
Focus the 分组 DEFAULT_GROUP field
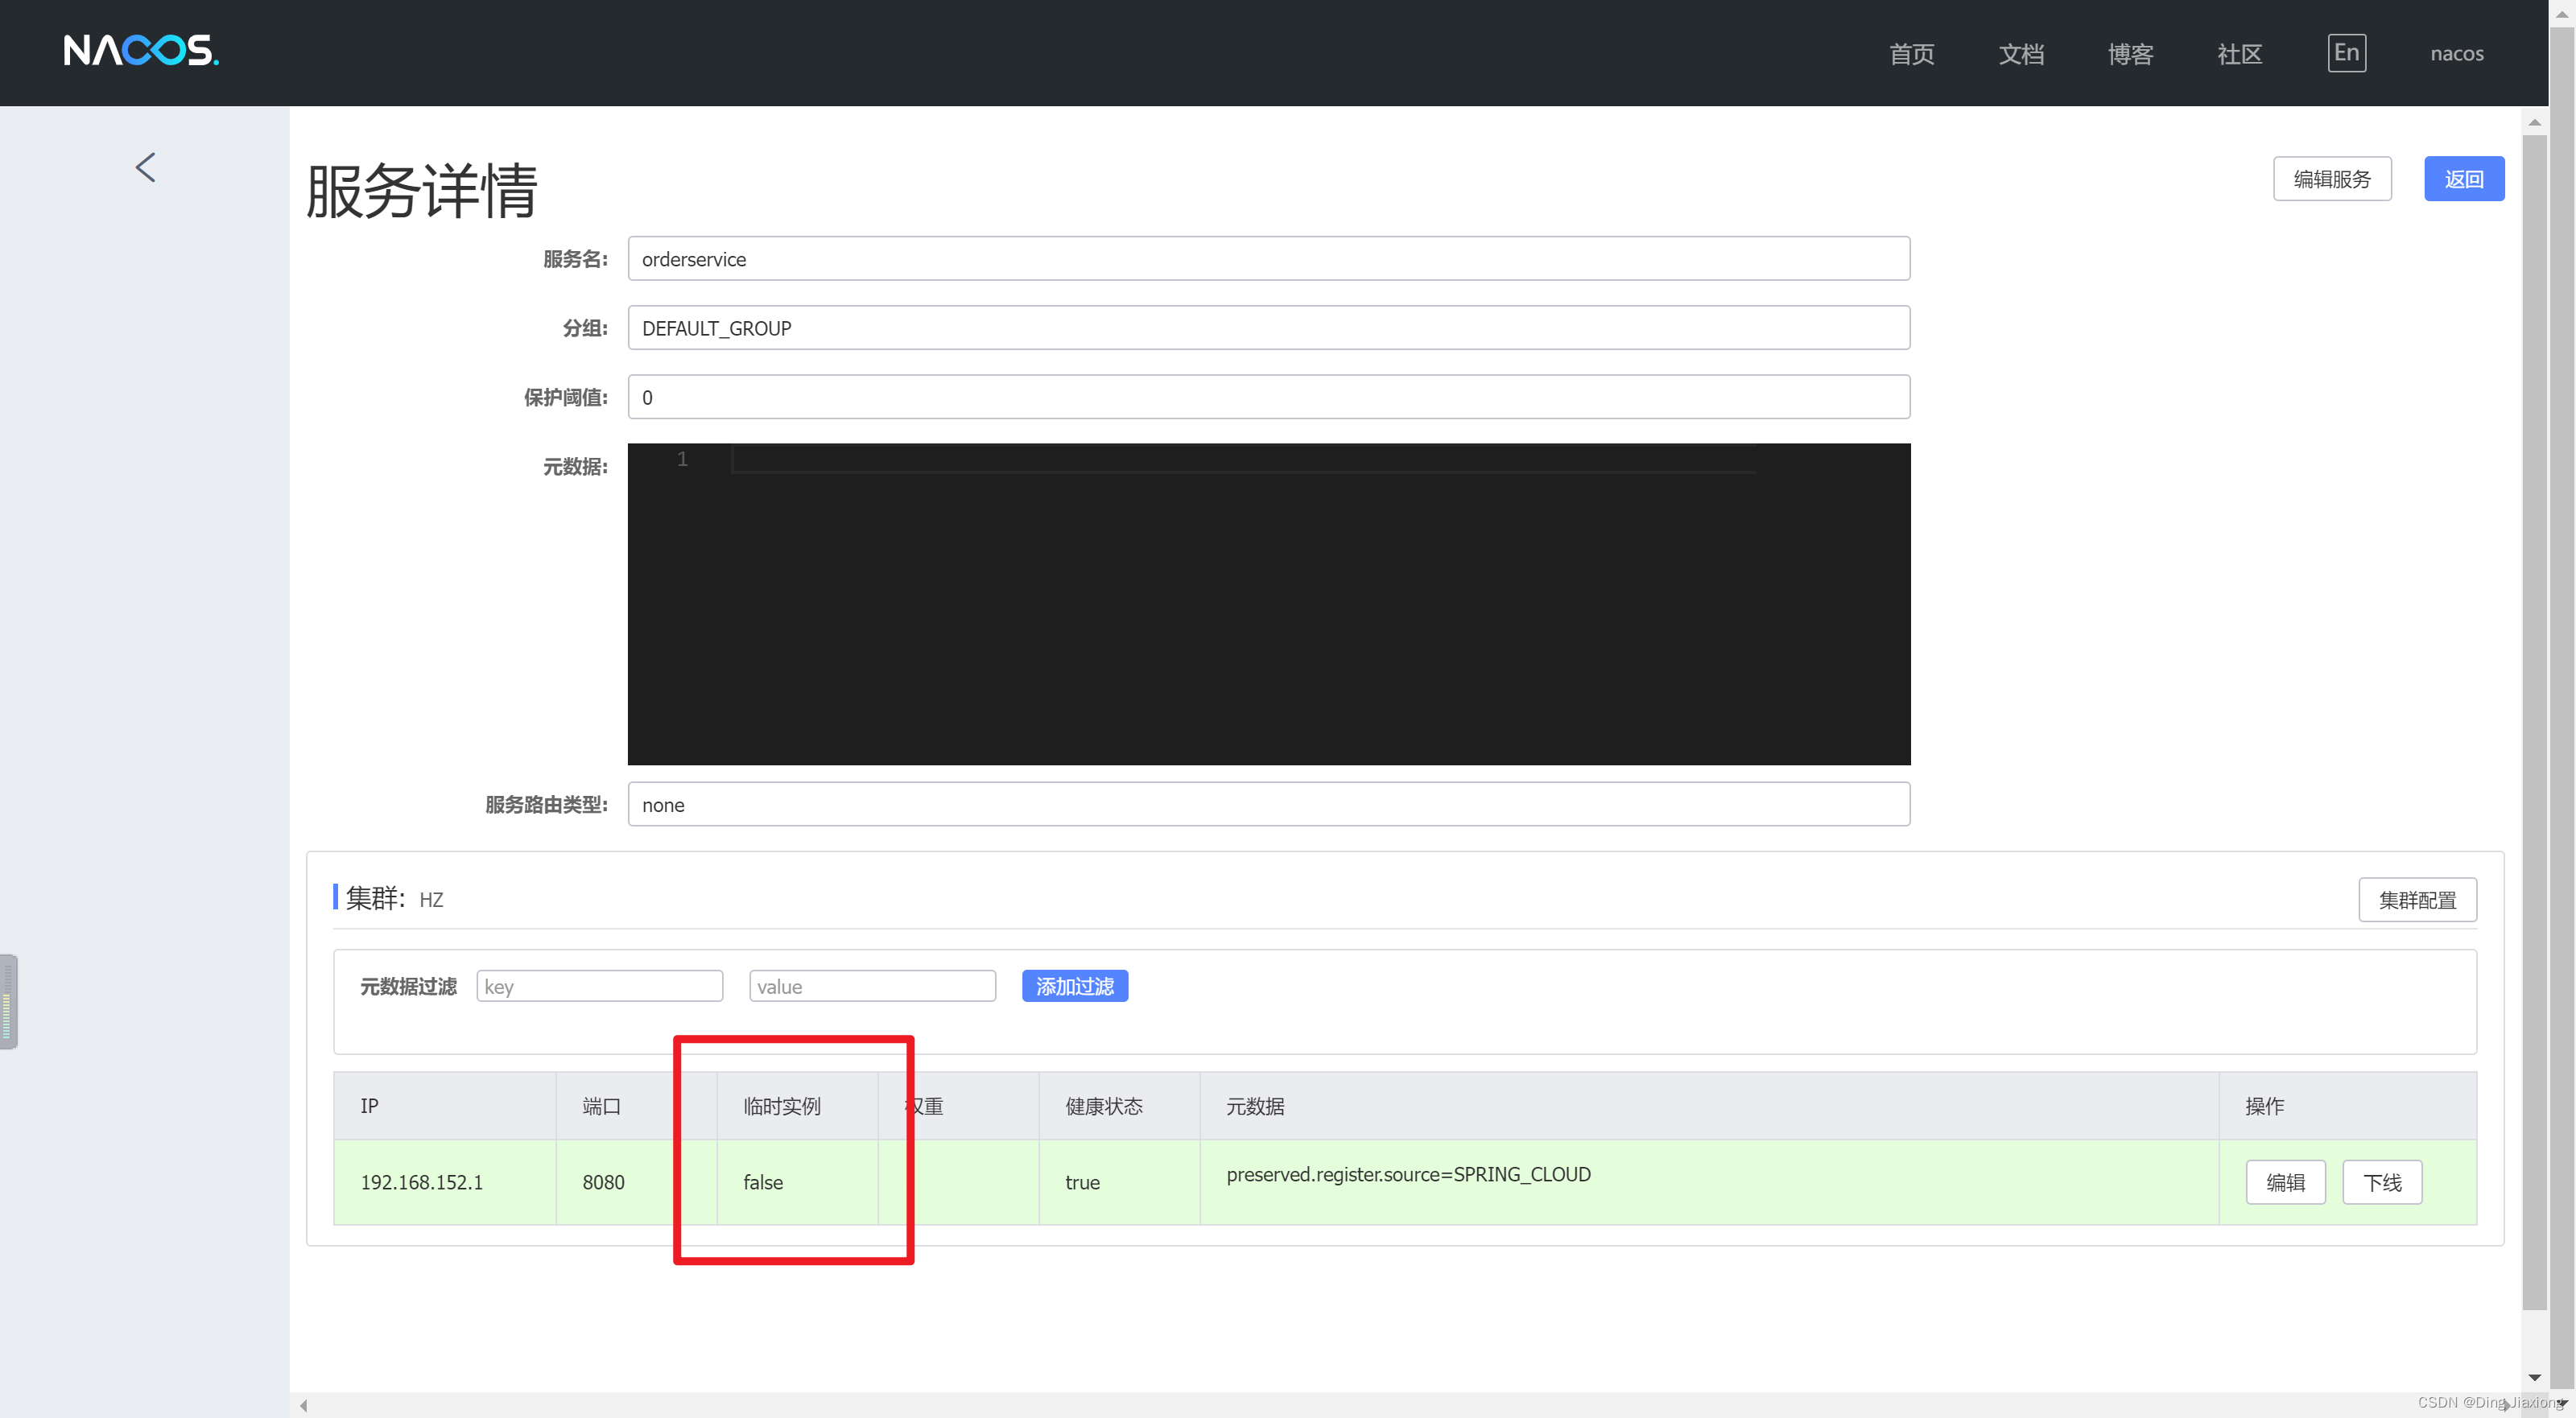pyautogui.click(x=1268, y=328)
